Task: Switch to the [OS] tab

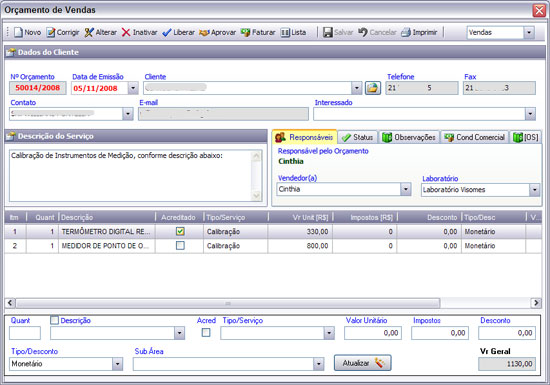Action: pyautogui.click(x=525, y=137)
